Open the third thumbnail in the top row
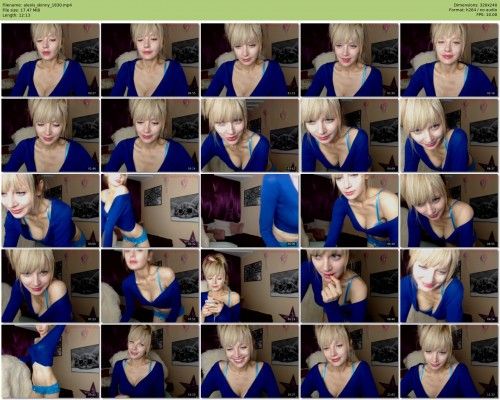Viewport: 500px width, 400px height. [x=250, y=60]
